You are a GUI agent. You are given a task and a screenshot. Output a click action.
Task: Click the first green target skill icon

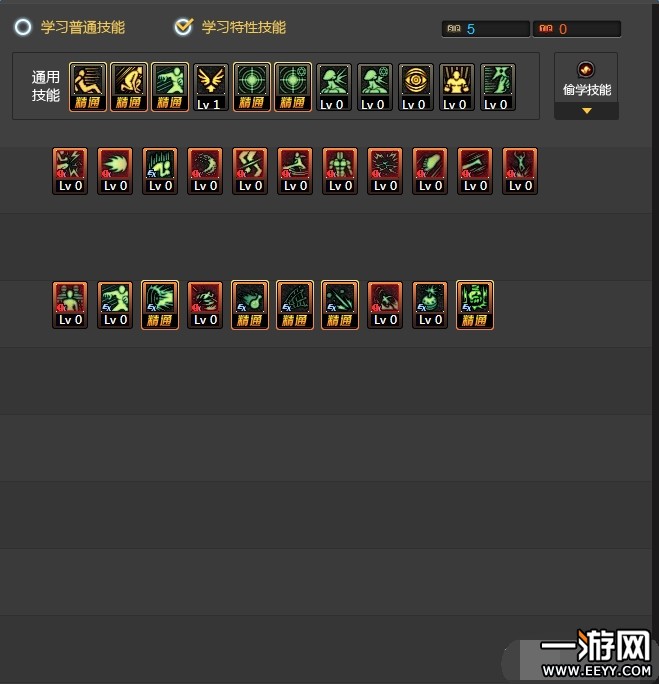point(252,87)
